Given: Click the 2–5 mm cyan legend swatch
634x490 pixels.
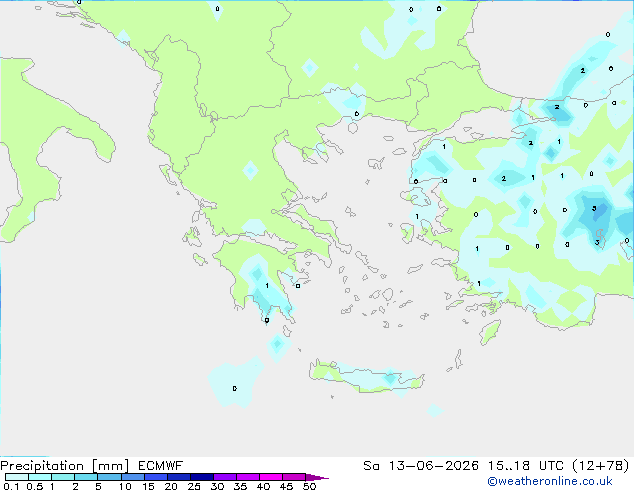Looking at the screenshot, I should (x=86, y=477).
